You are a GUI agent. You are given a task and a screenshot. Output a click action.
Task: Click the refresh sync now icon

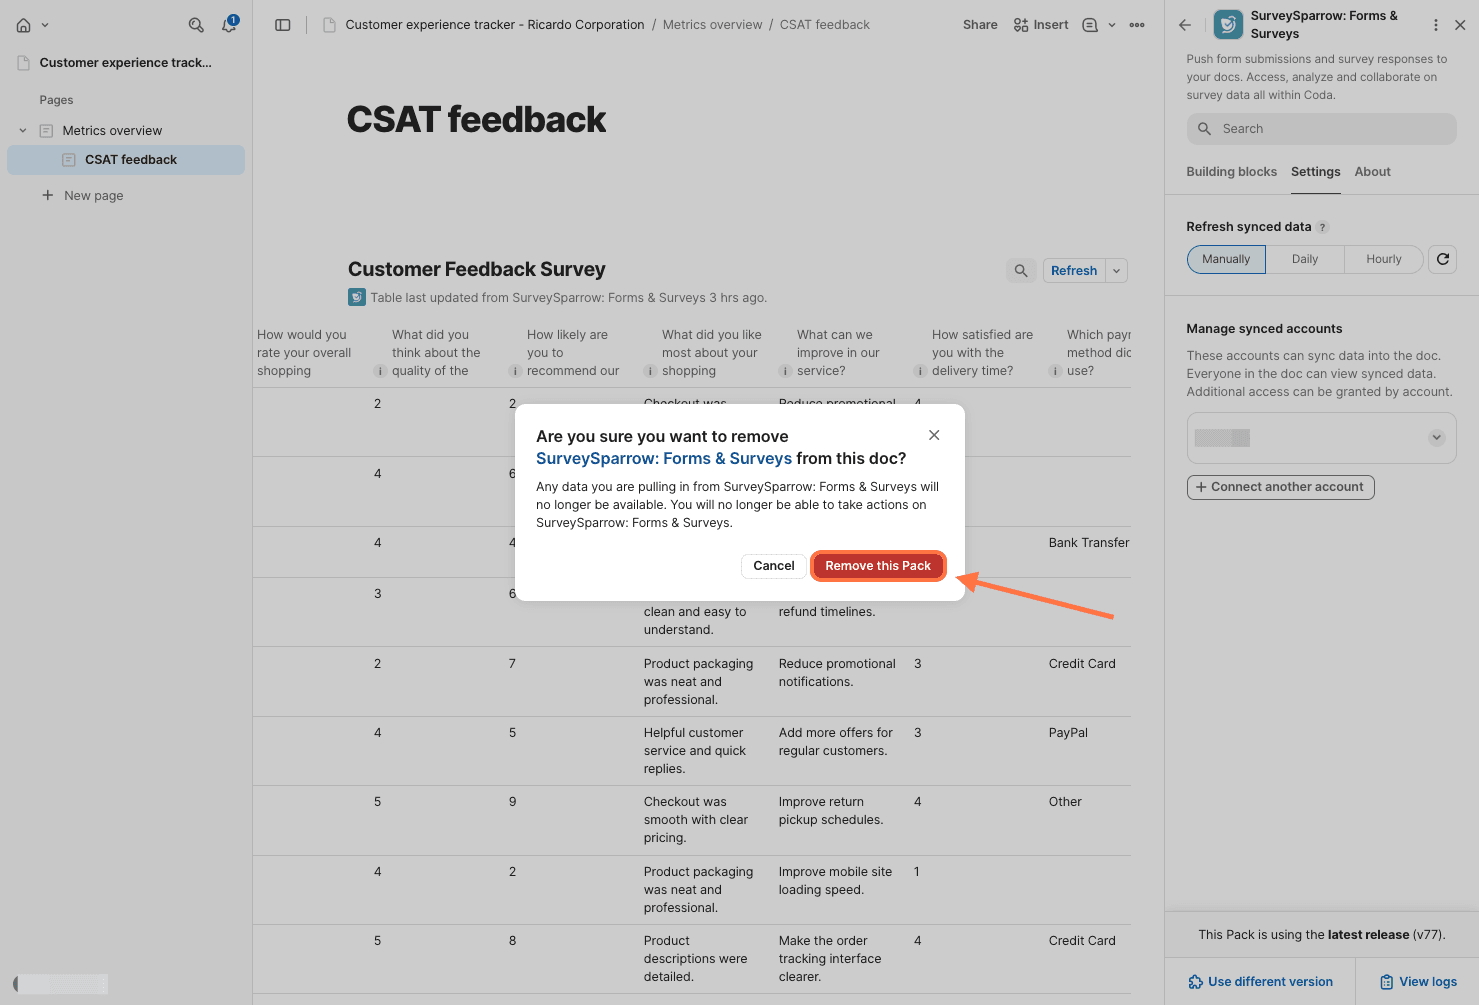tap(1442, 259)
